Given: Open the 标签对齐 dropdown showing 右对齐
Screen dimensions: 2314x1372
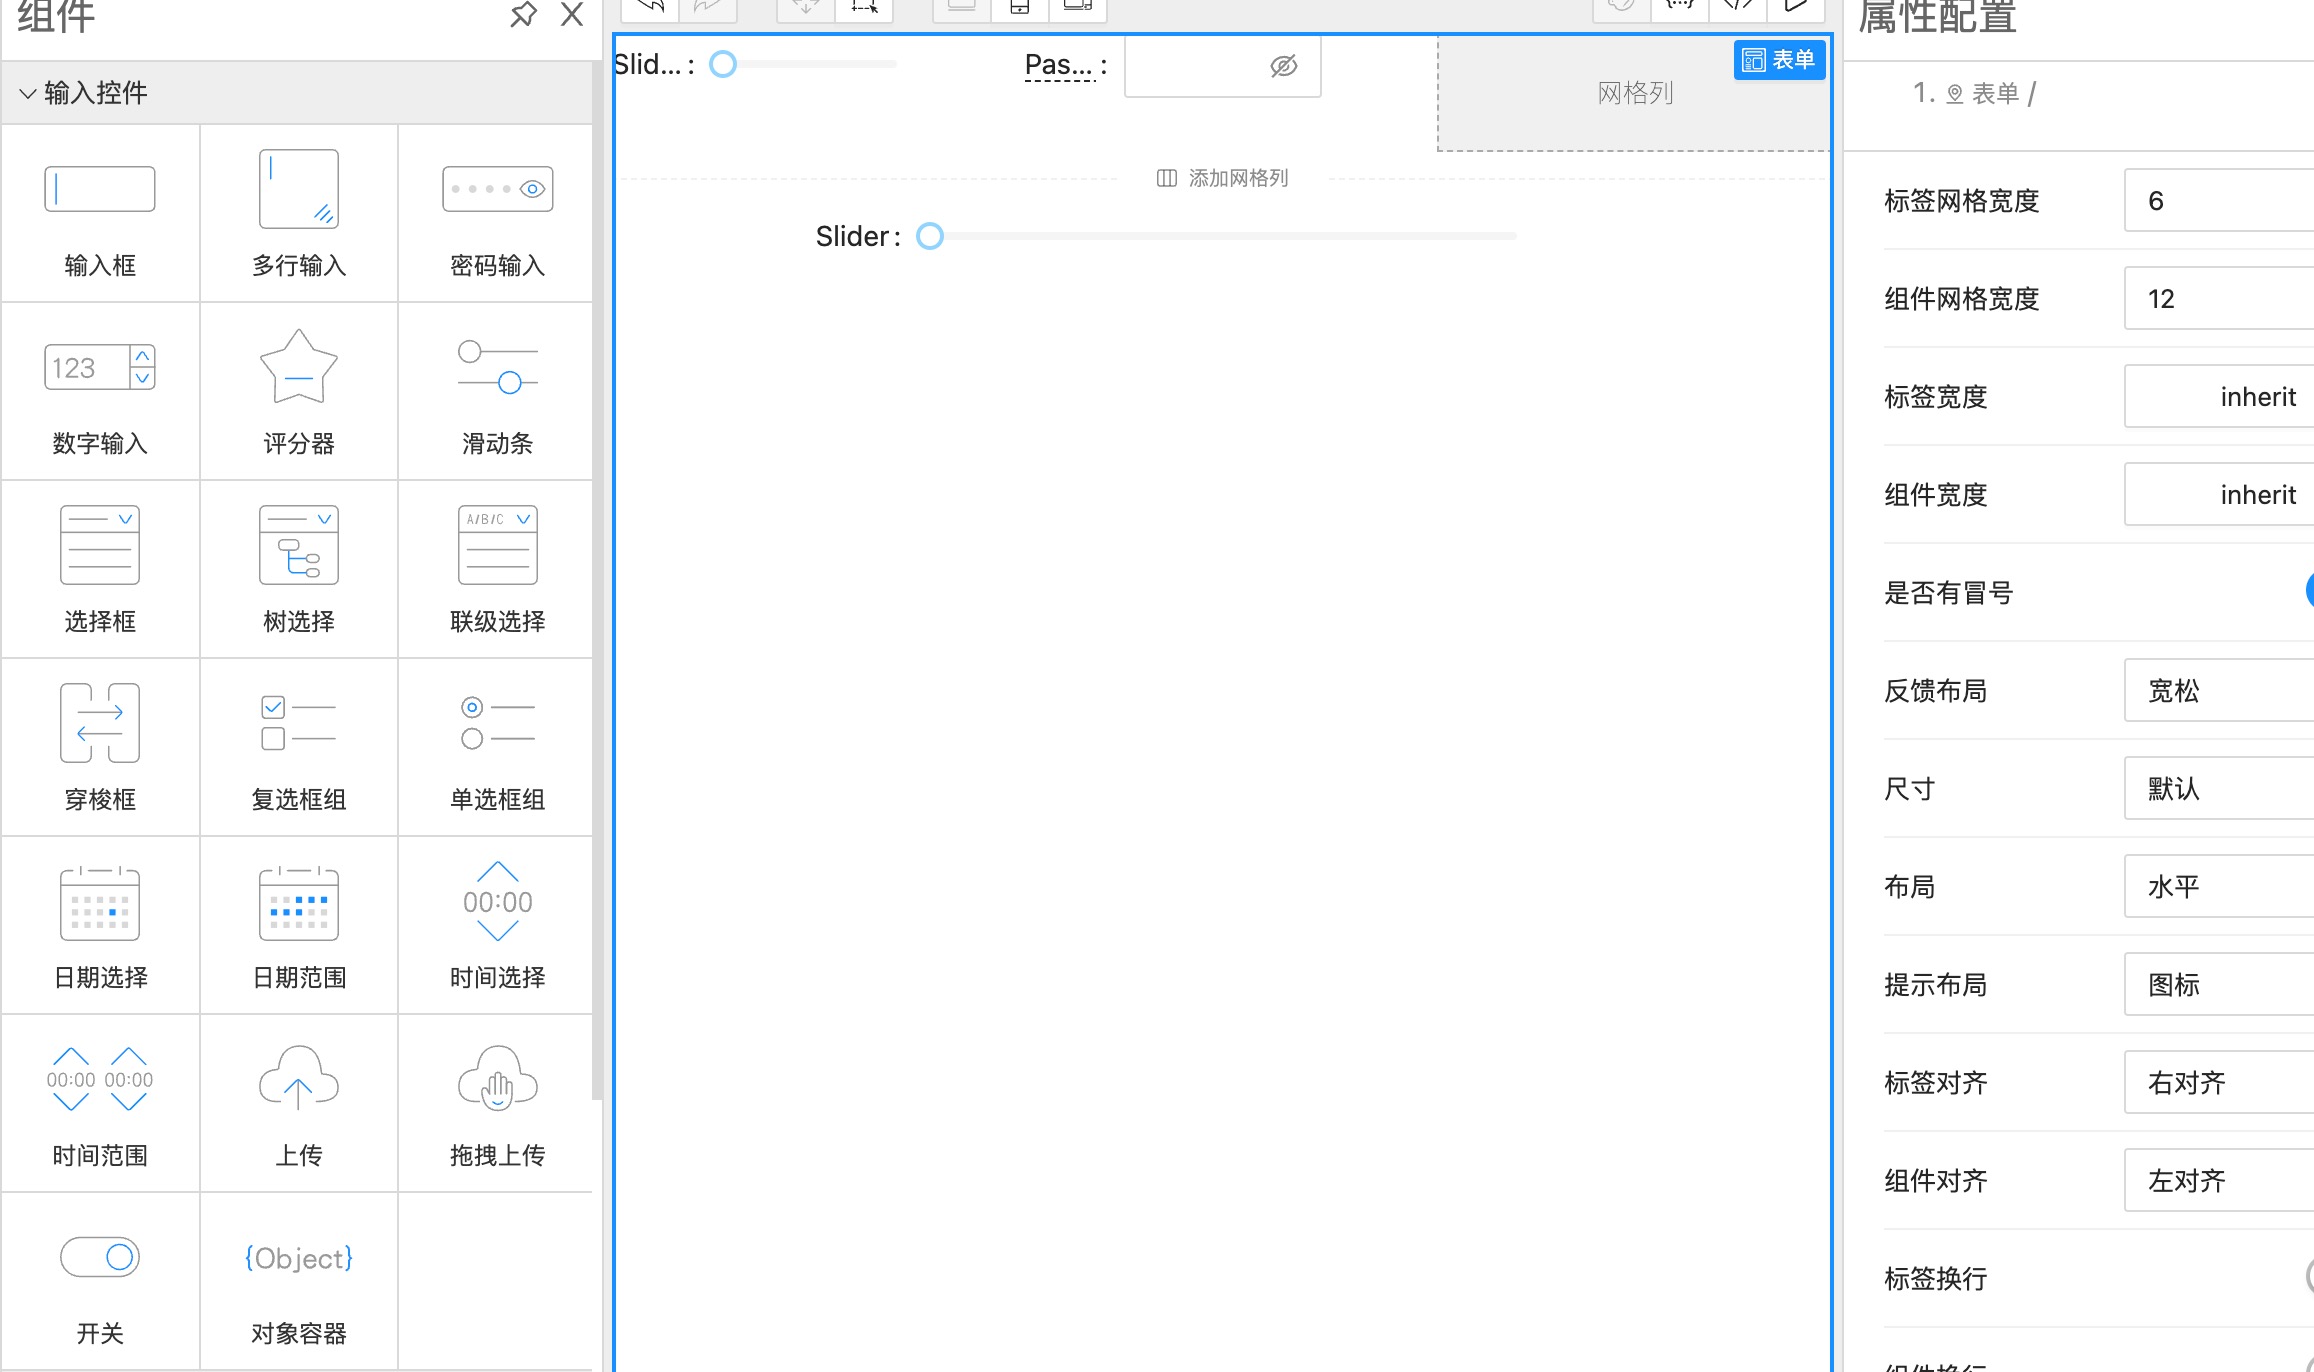Looking at the screenshot, I should click(x=2219, y=1083).
